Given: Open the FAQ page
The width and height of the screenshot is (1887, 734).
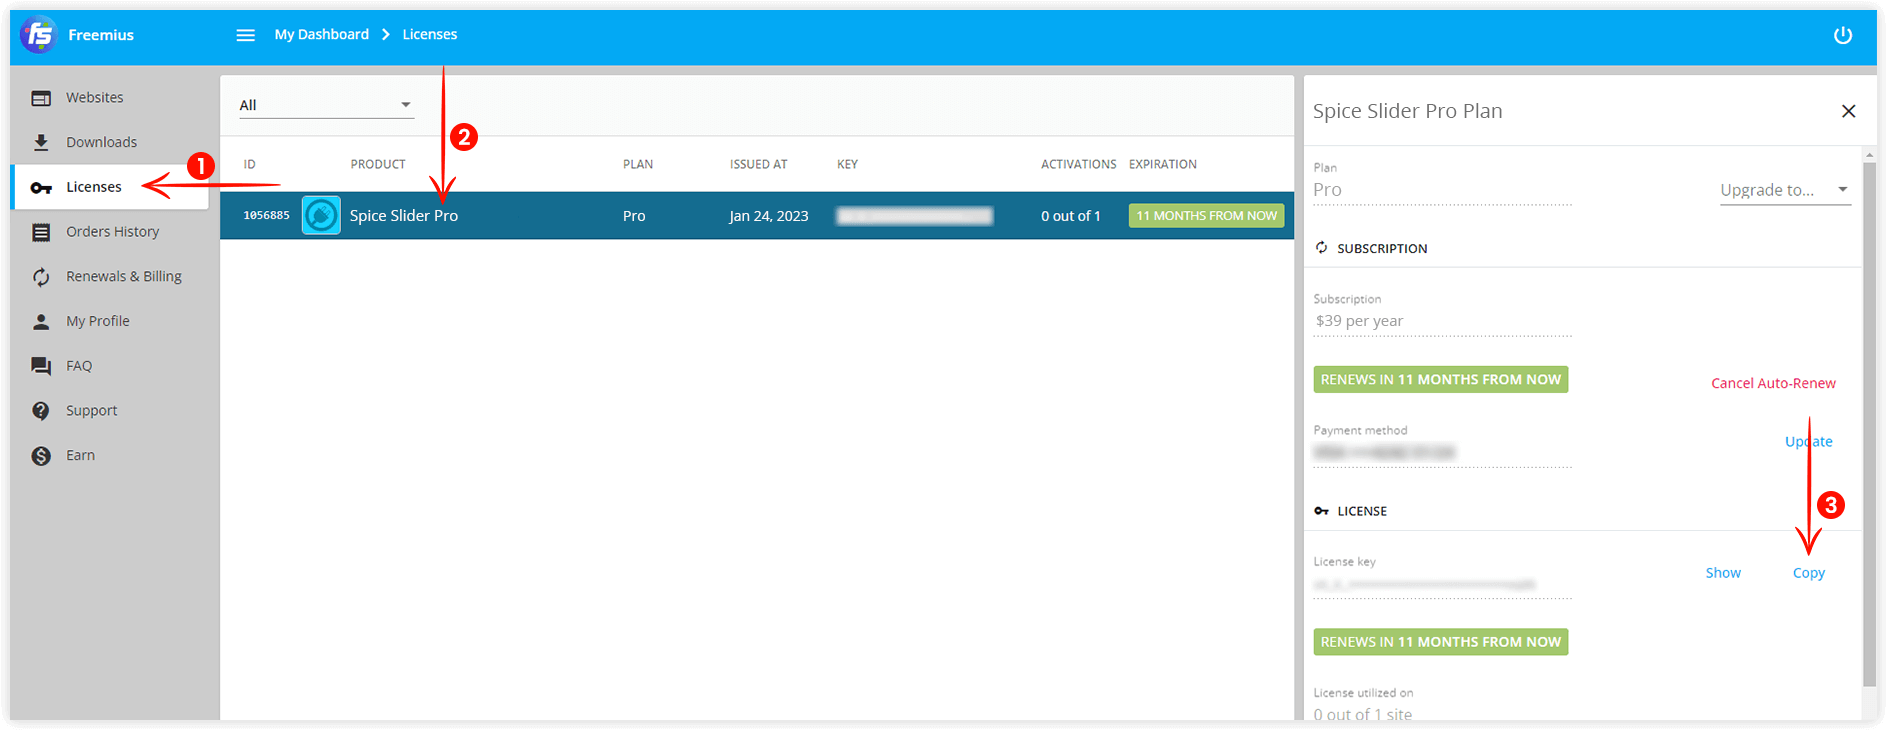Looking at the screenshot, I should [110, 366].
